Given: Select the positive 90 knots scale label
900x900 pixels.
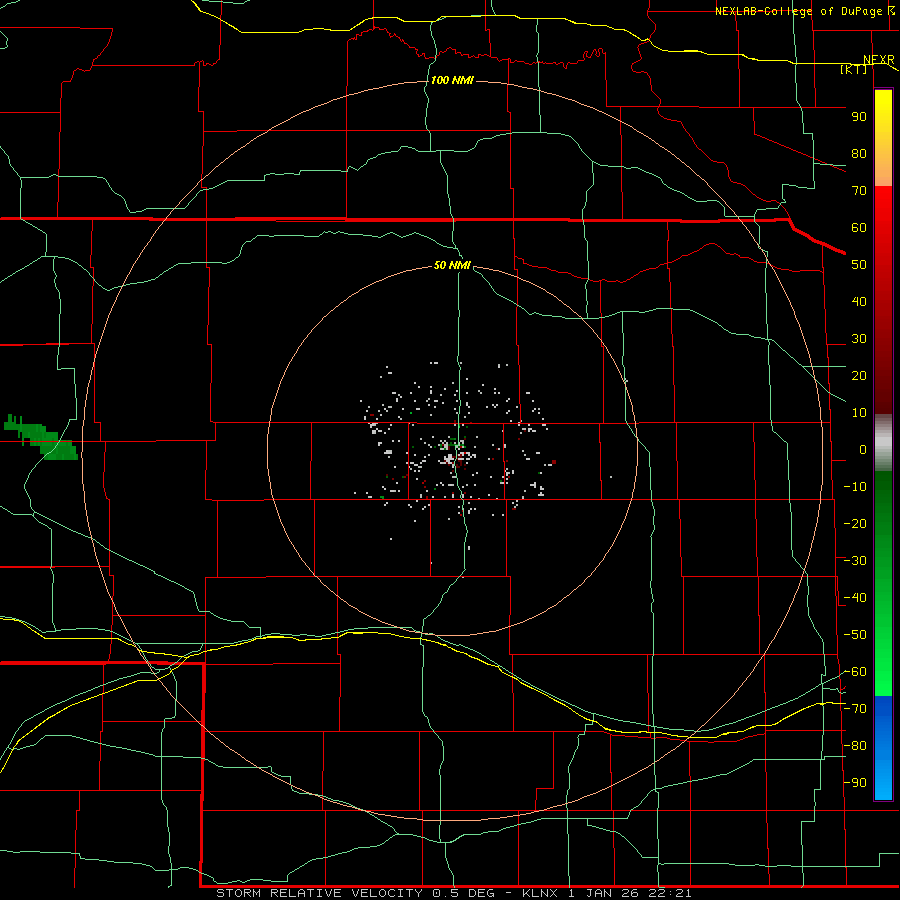Looking at the screenshot, I should pyautogui.click(x=859, y=117).
